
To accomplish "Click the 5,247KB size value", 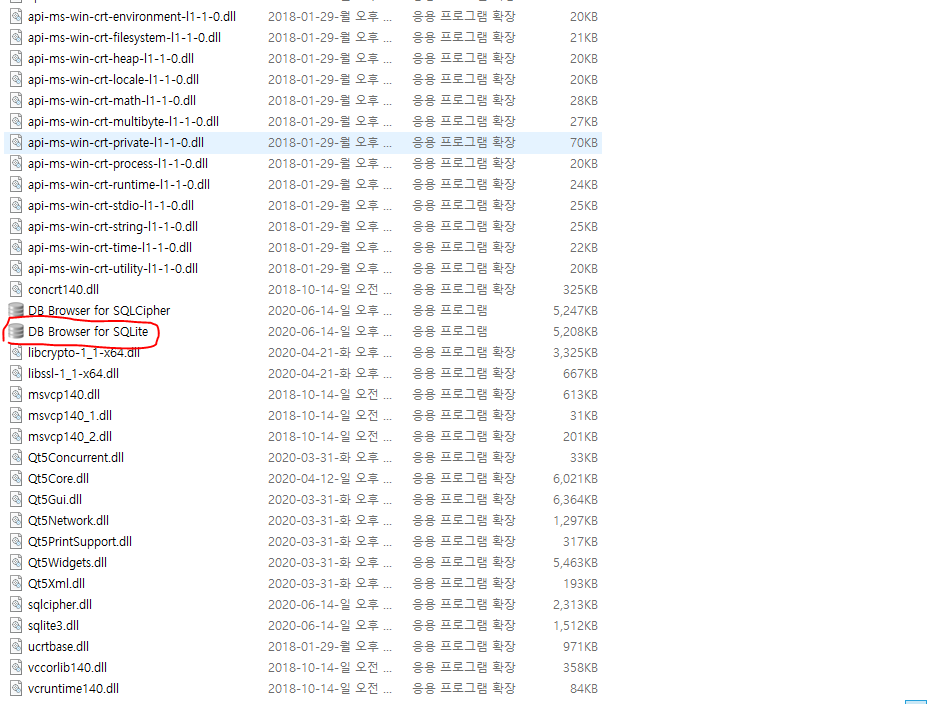I will (x=575, y=311).
